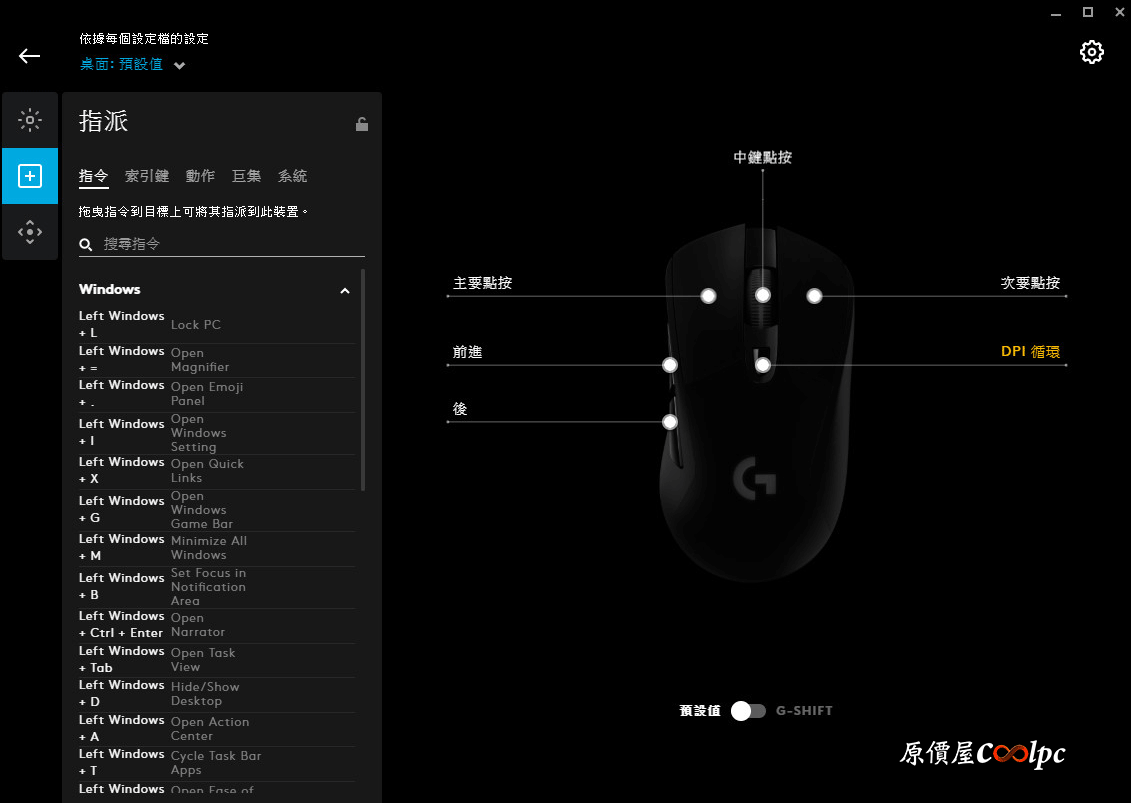1131x803 pixels.
Task: Collapse the Windows command group
Action: point(345,291)
